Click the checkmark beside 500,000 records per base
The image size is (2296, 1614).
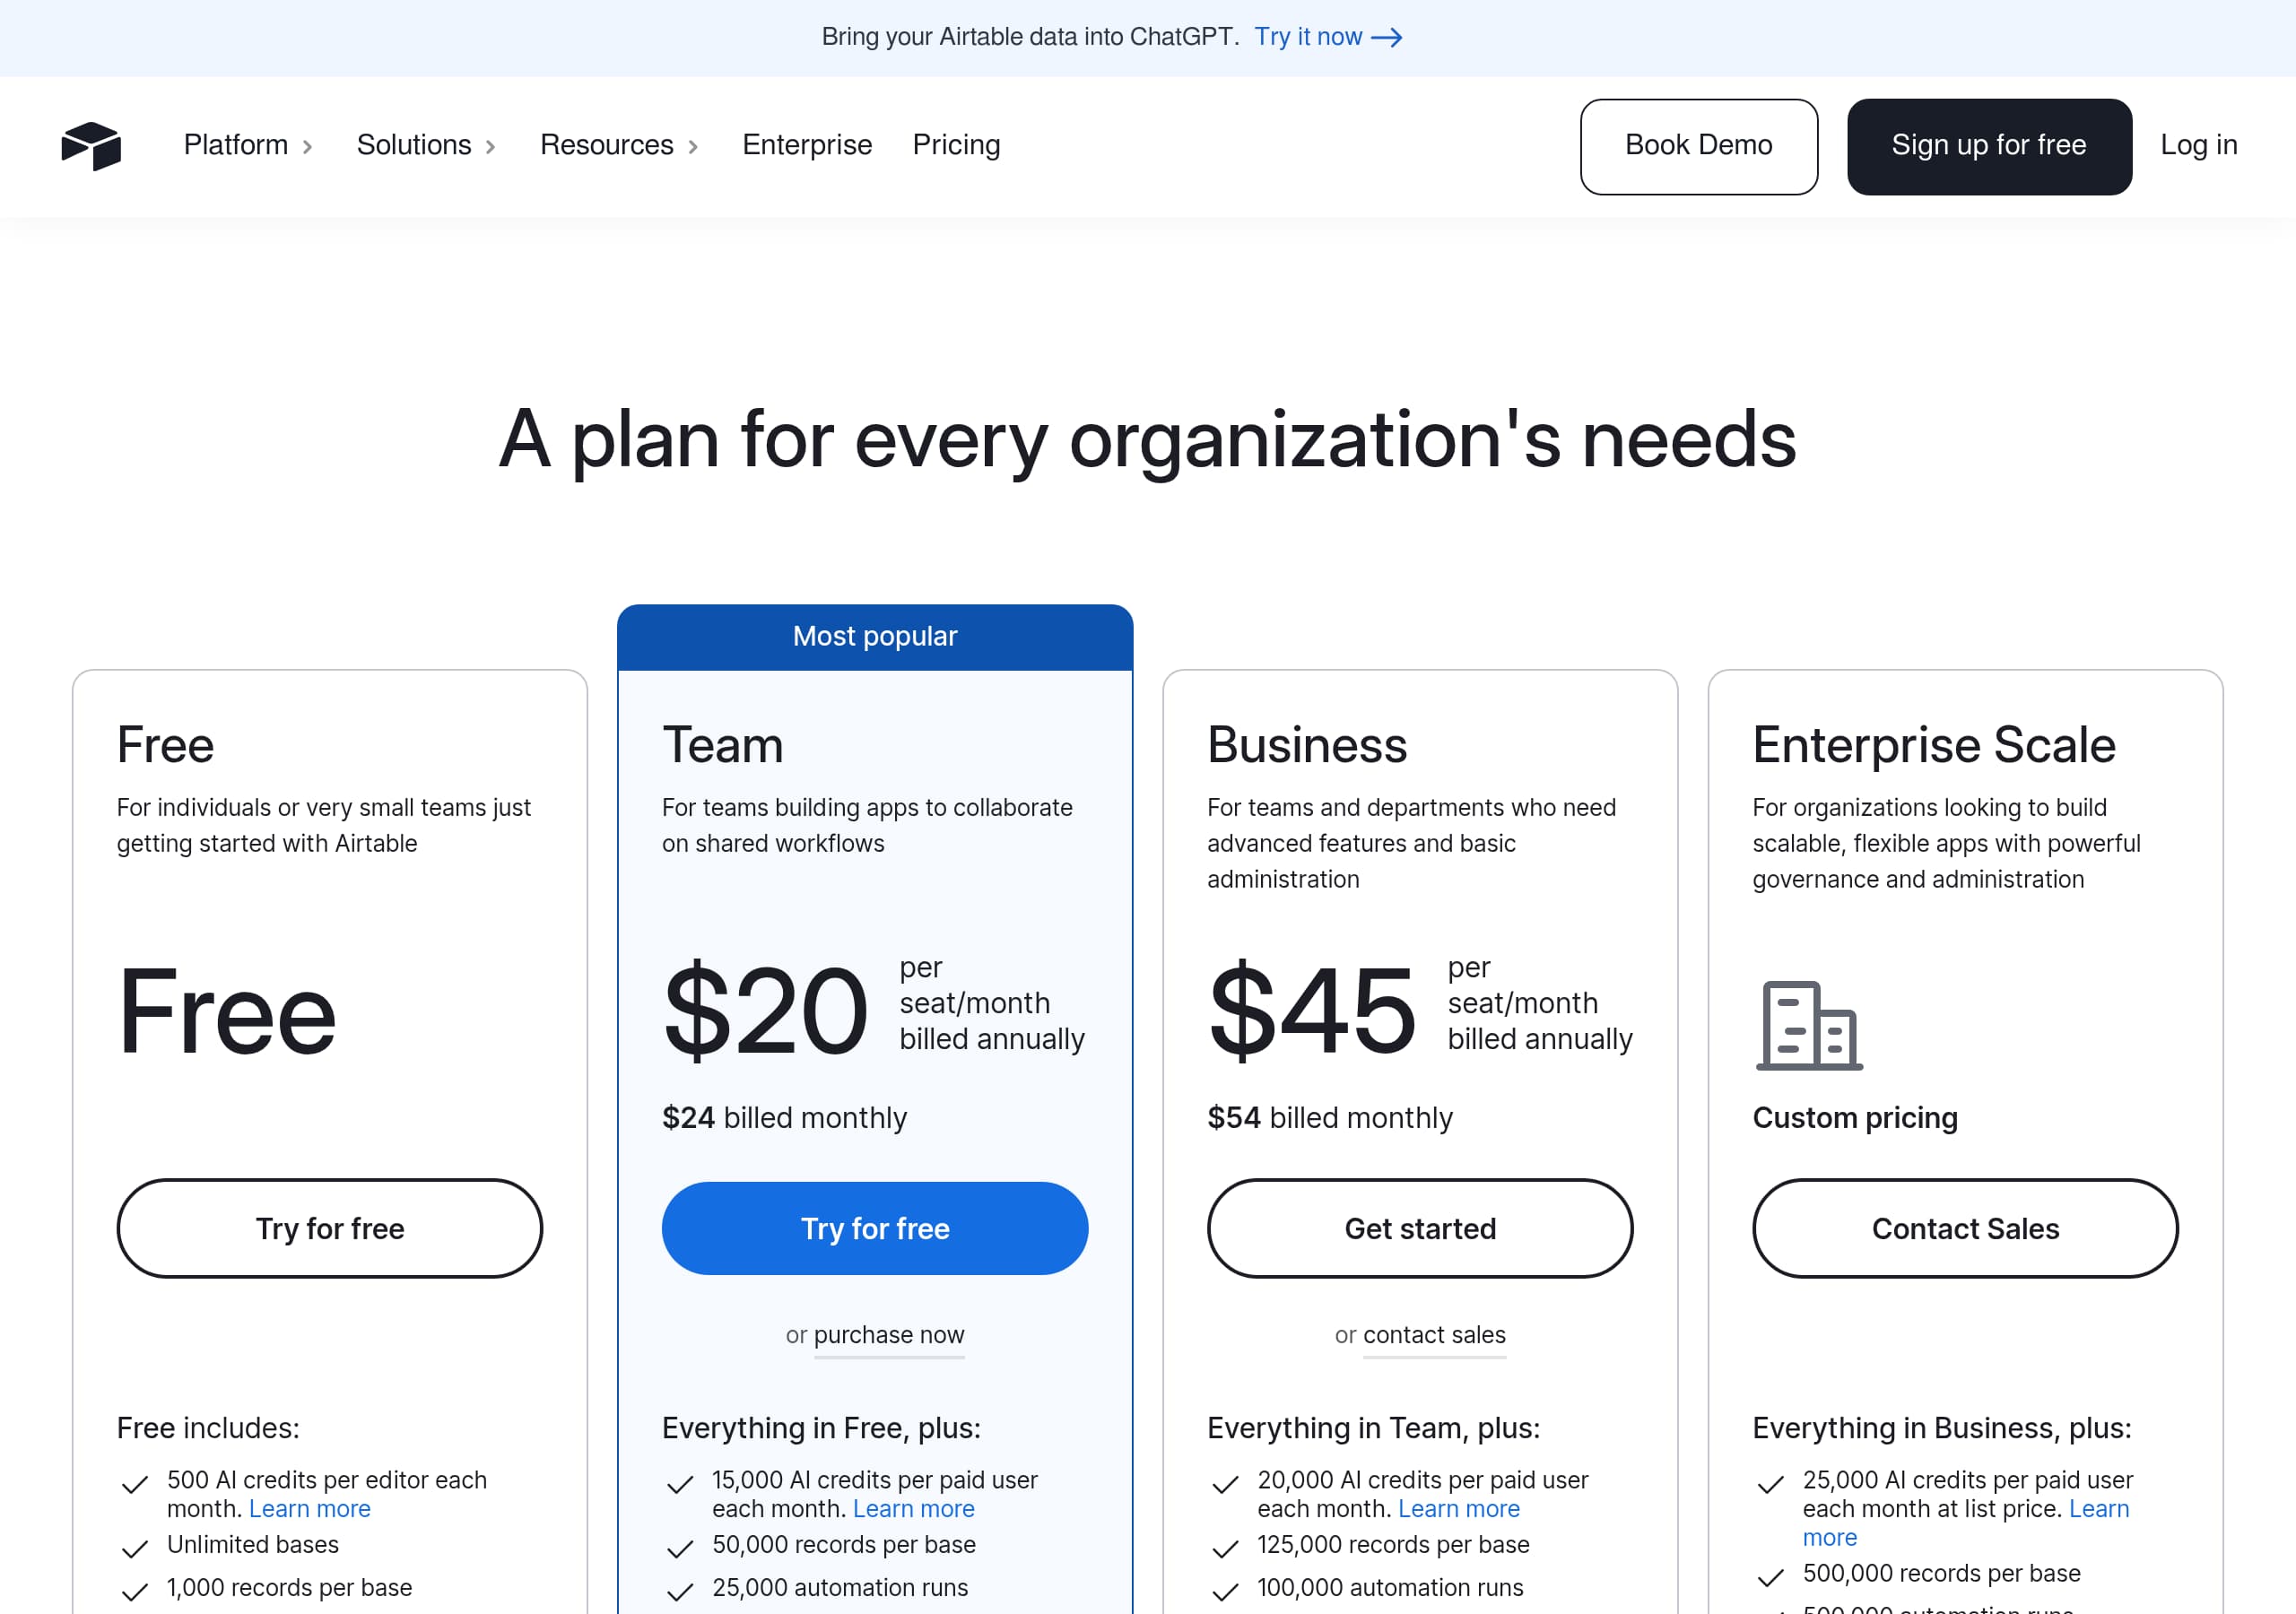[1772, 1576]
